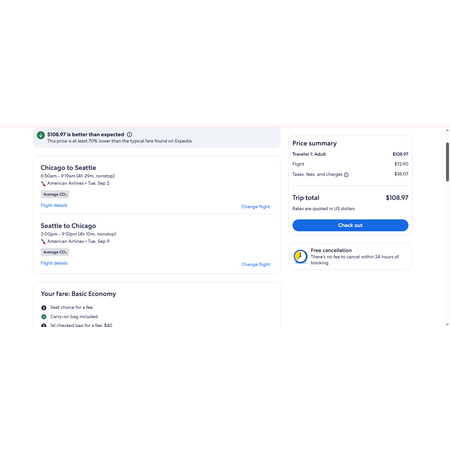Viewport: 450px width, 450px height.
Task: Click the Average CO2 badge on outbound flight
Action: pos(55,194)
